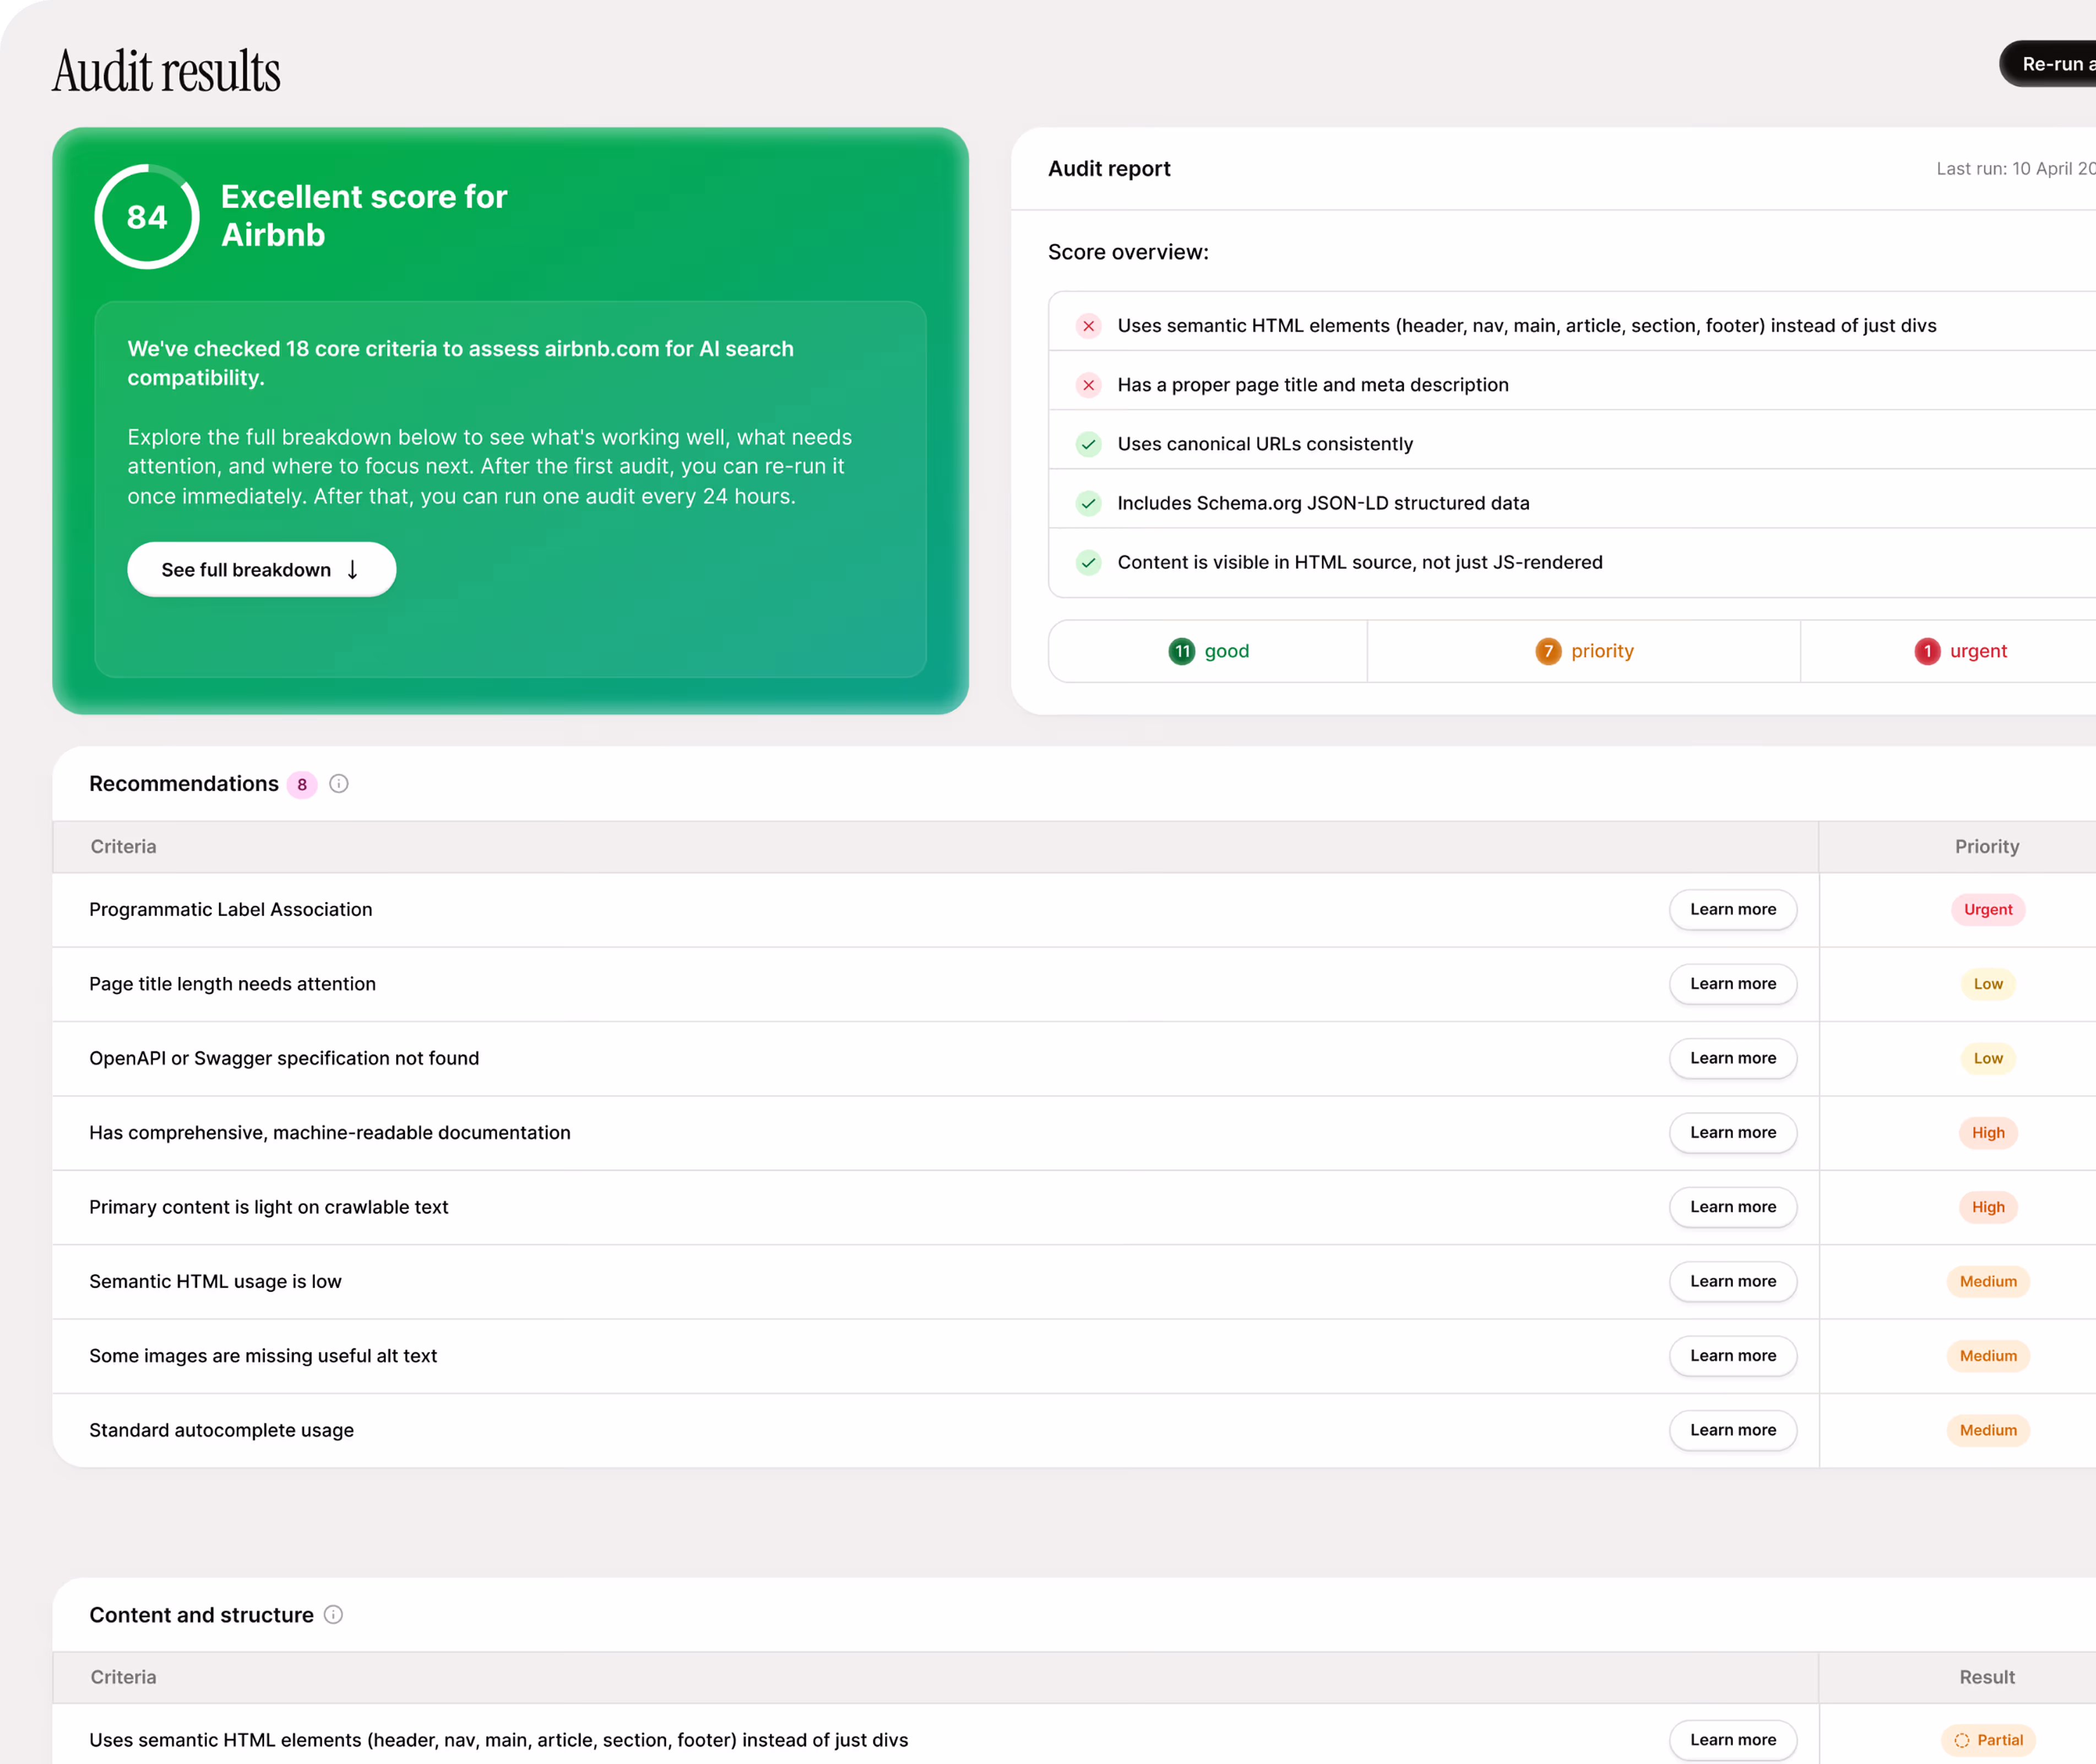Learn more about Page title length needs attention
The width and height of the screenshot is (2096, 1764).
click(x=1733, y=984)
